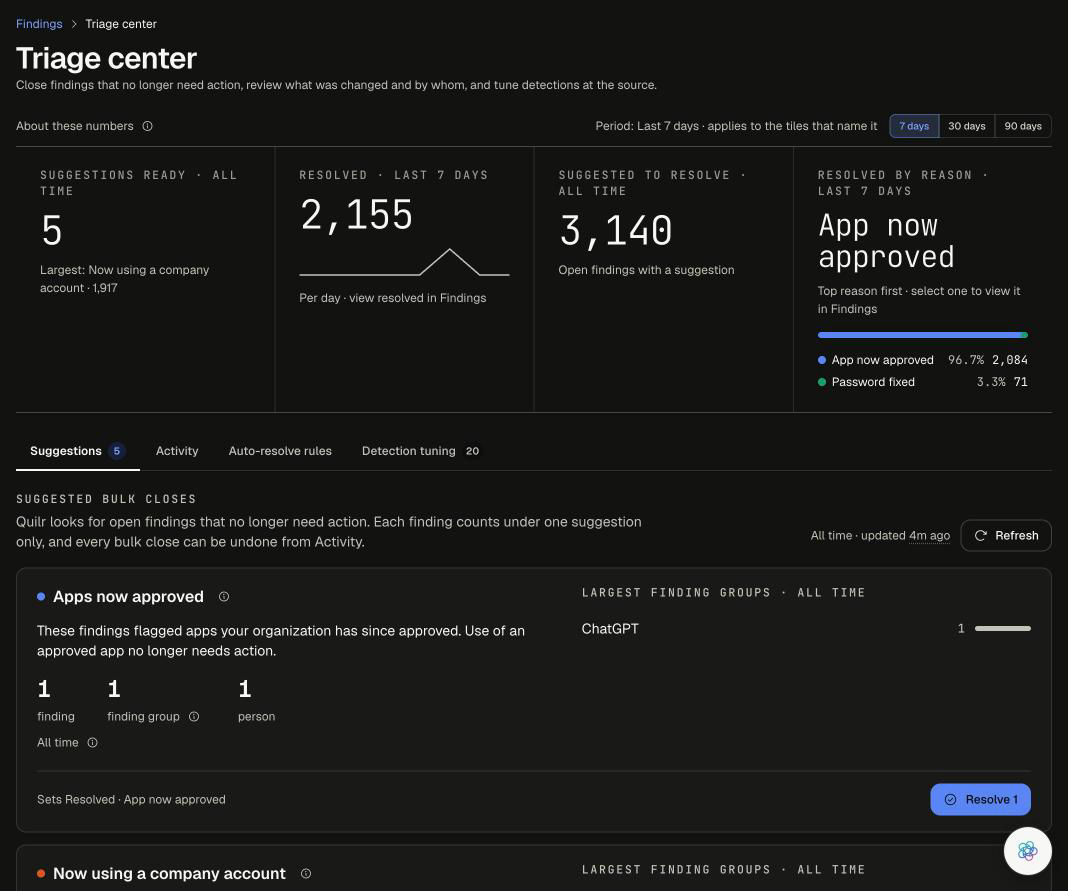Click the 2,084 count value
Viewport: 1068px width, 891px height.
pyautogui.click(x=1010, y=360)
